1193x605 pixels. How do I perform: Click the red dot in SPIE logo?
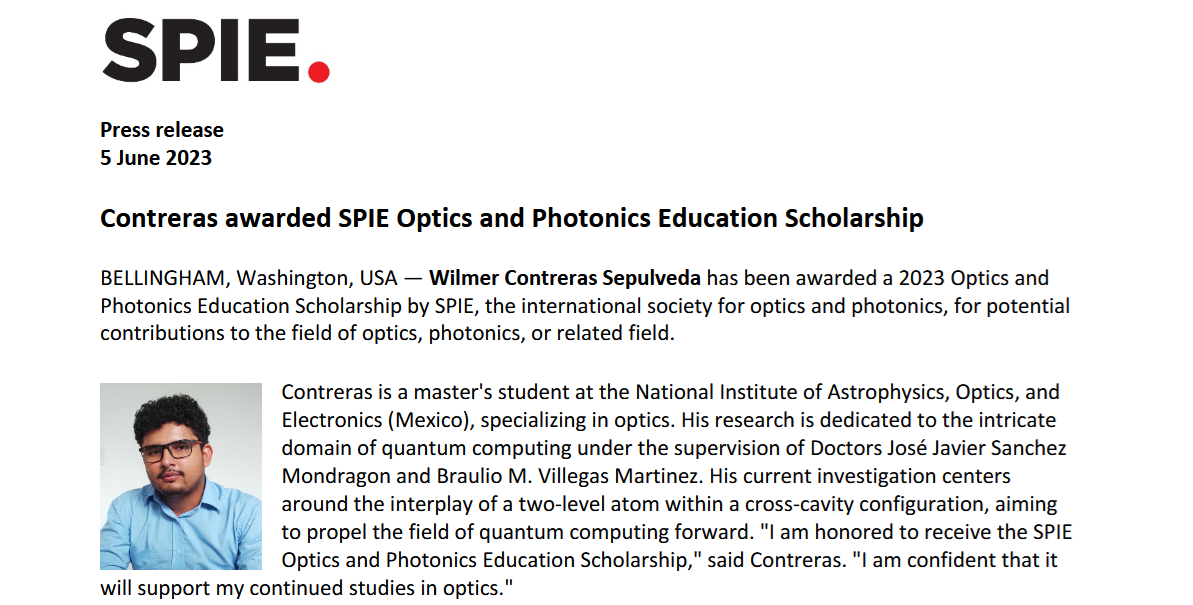tap(318, 71)
